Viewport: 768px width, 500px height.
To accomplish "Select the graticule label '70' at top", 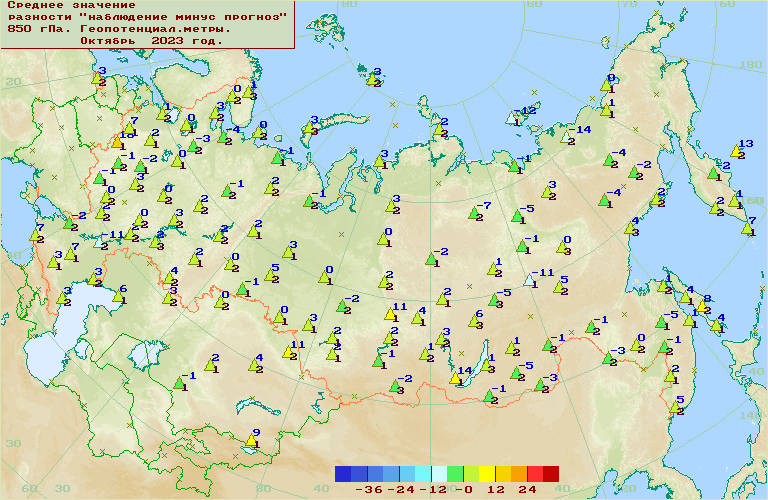I will 629,4.
